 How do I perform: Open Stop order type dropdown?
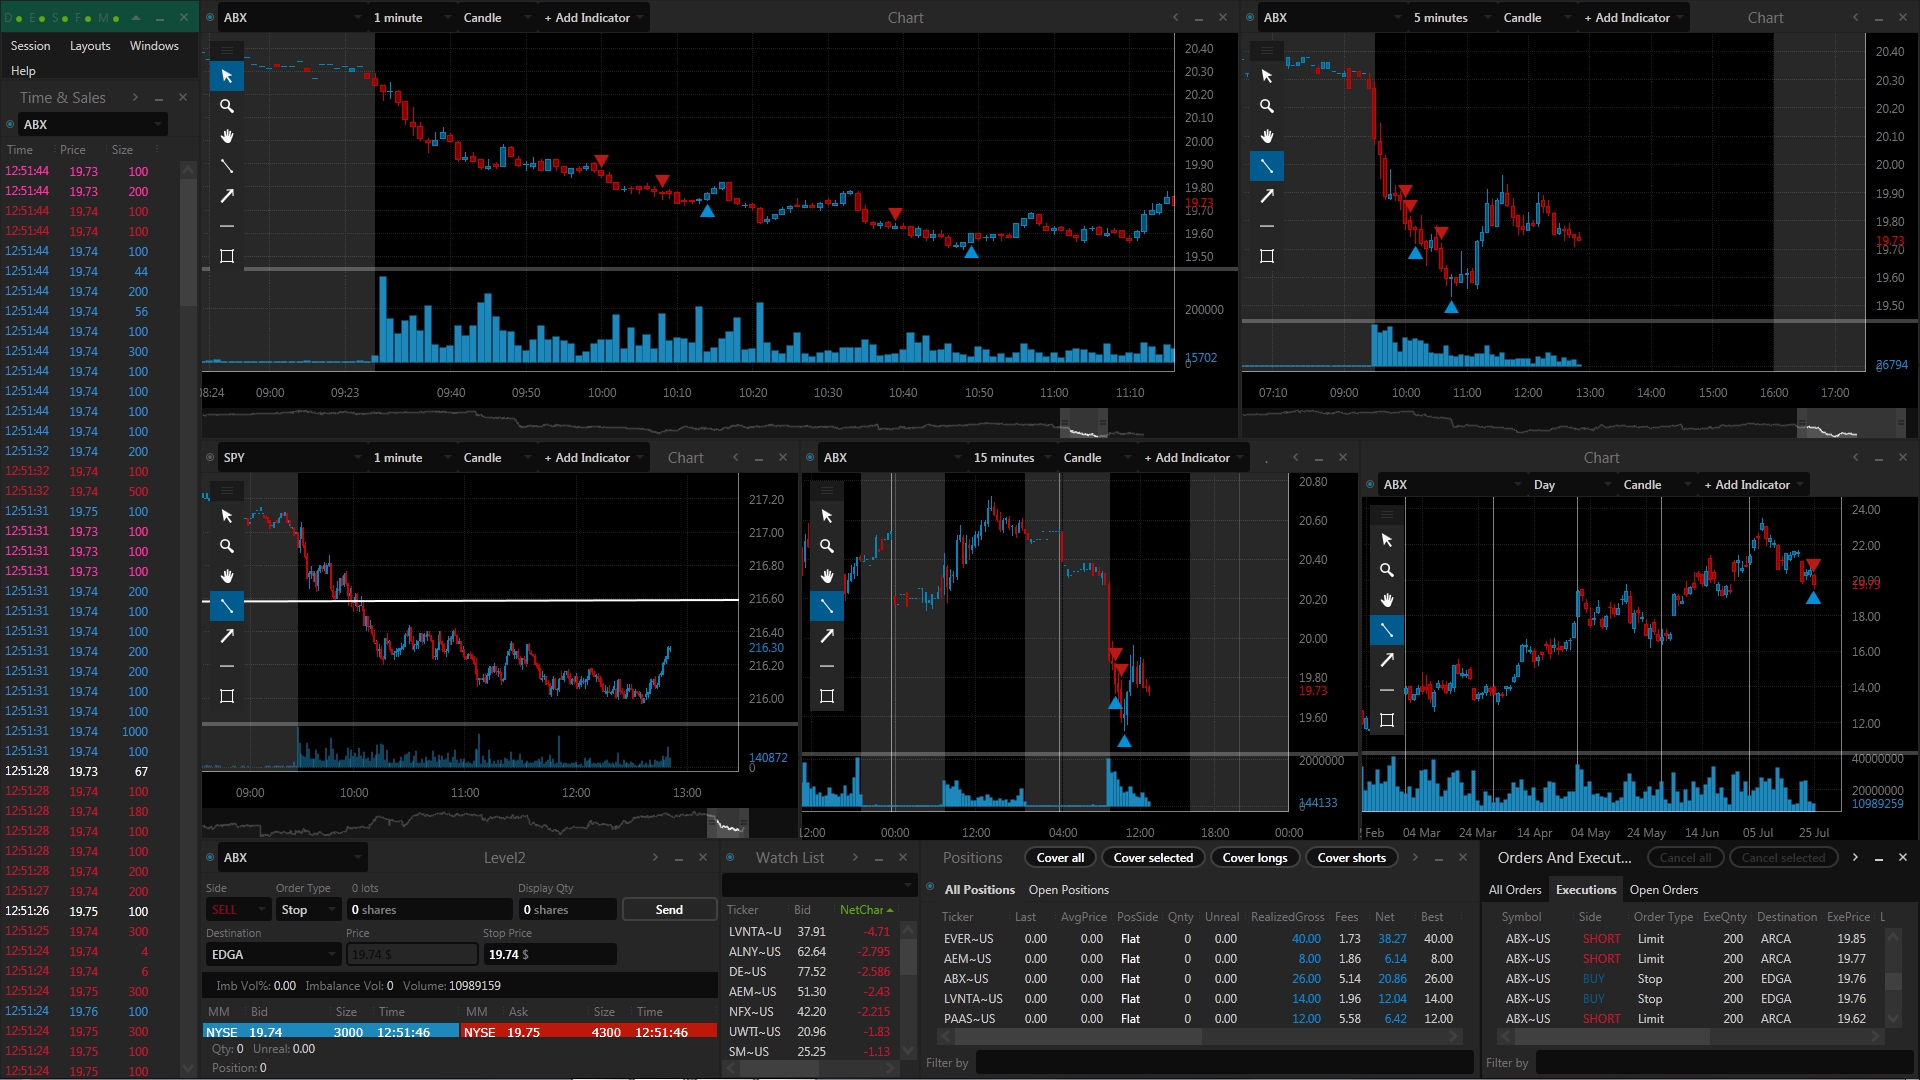coord(309,910)
